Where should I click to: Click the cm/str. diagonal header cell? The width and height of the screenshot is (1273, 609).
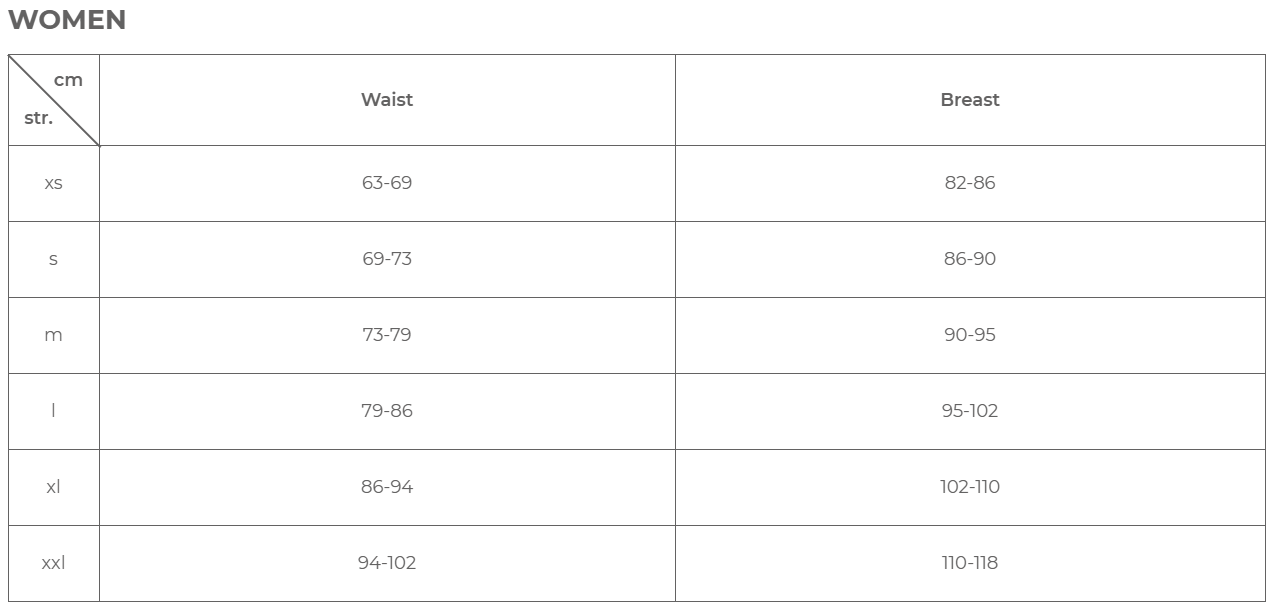pyautogui.click(x=54, y=100)
